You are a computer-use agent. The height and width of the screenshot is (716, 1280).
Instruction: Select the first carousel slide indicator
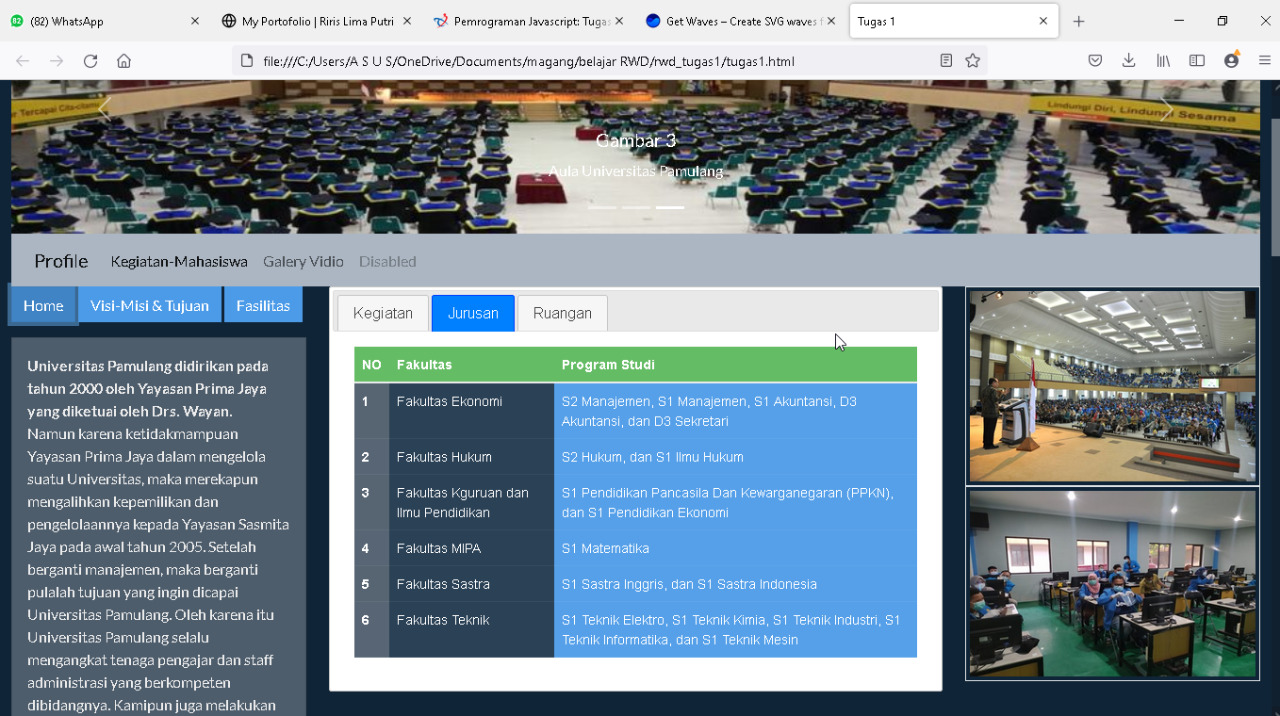click(x=602, y=207)
